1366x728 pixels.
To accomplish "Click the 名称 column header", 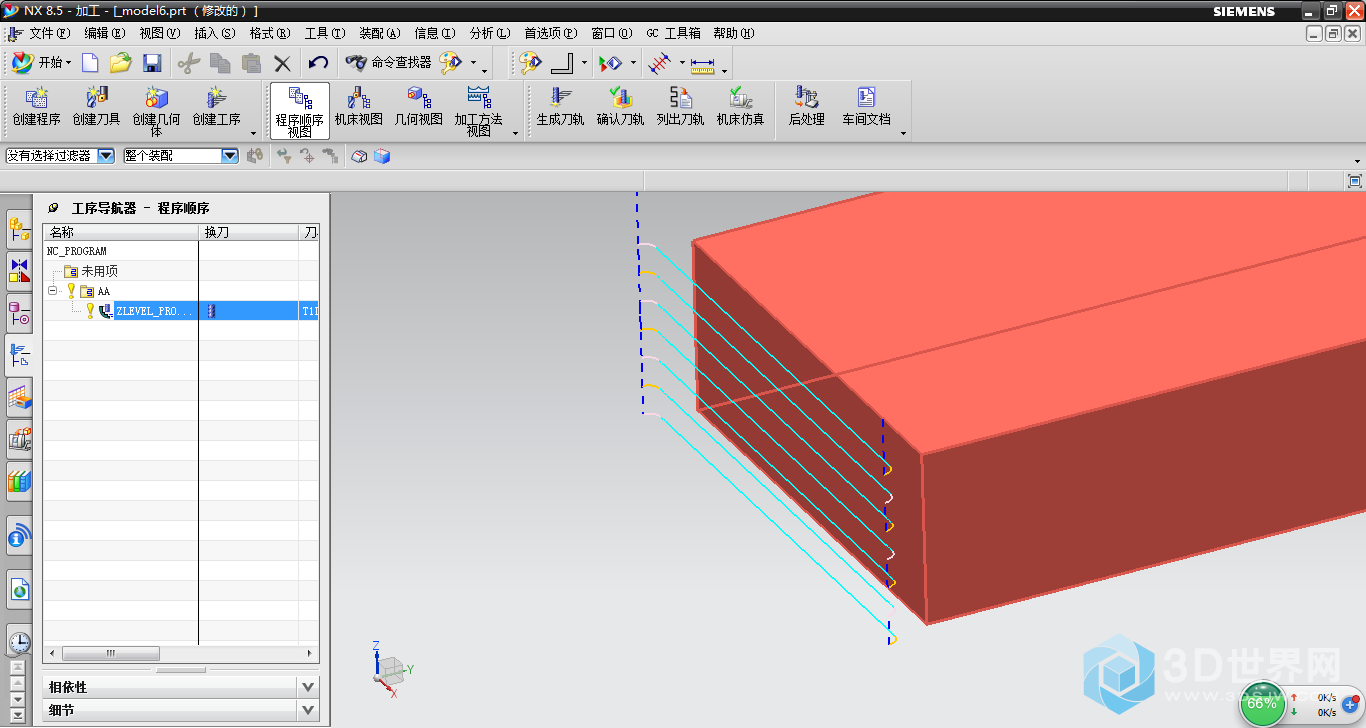I will pos(121,232).
